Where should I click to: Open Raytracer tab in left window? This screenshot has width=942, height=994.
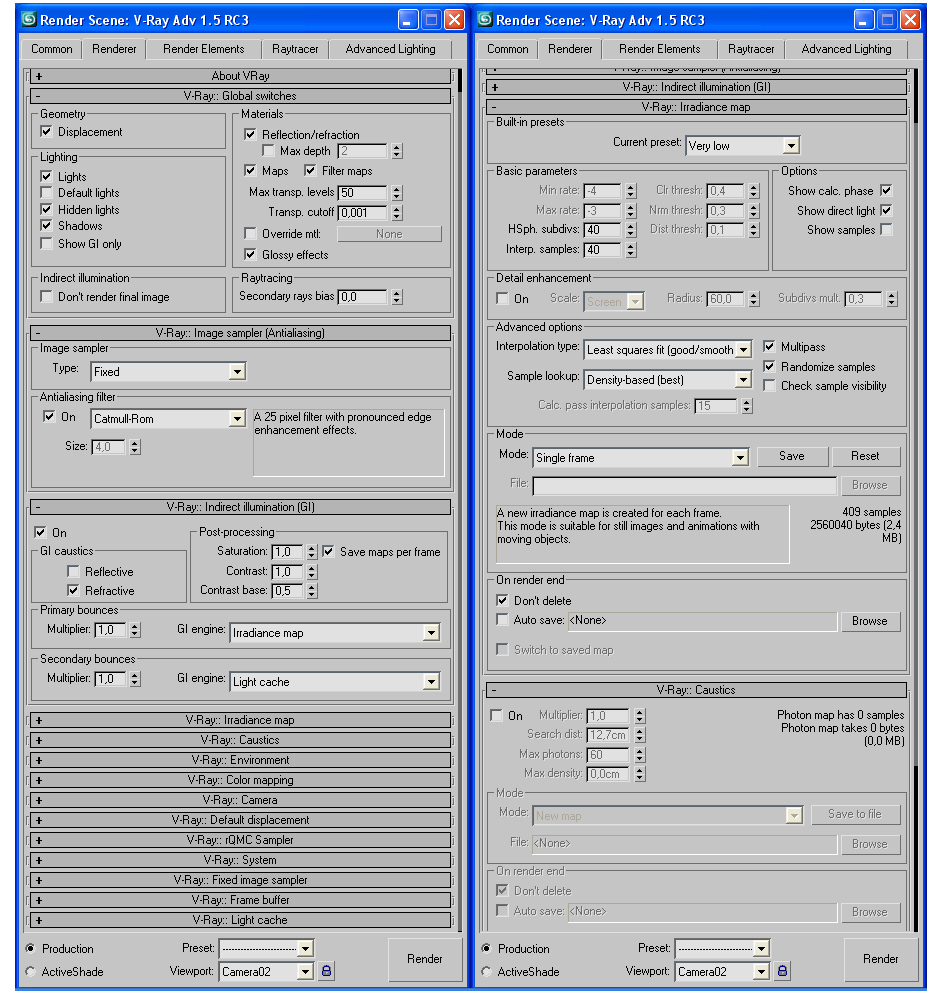point(295,49)
